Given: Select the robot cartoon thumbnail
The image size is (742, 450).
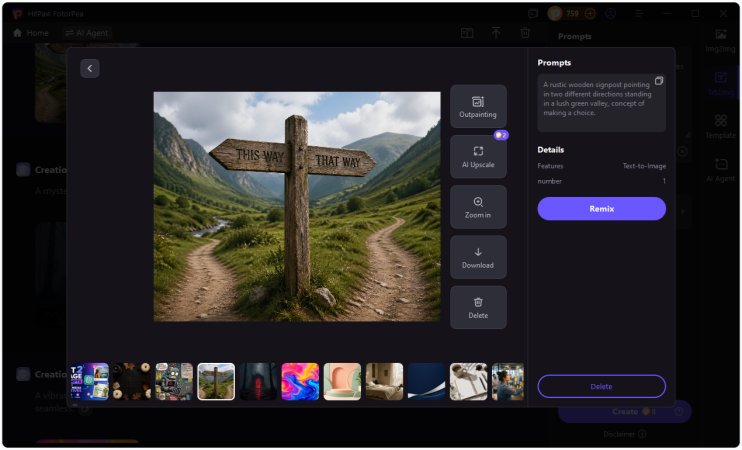Looking at the screenshot, I should 174,381.
